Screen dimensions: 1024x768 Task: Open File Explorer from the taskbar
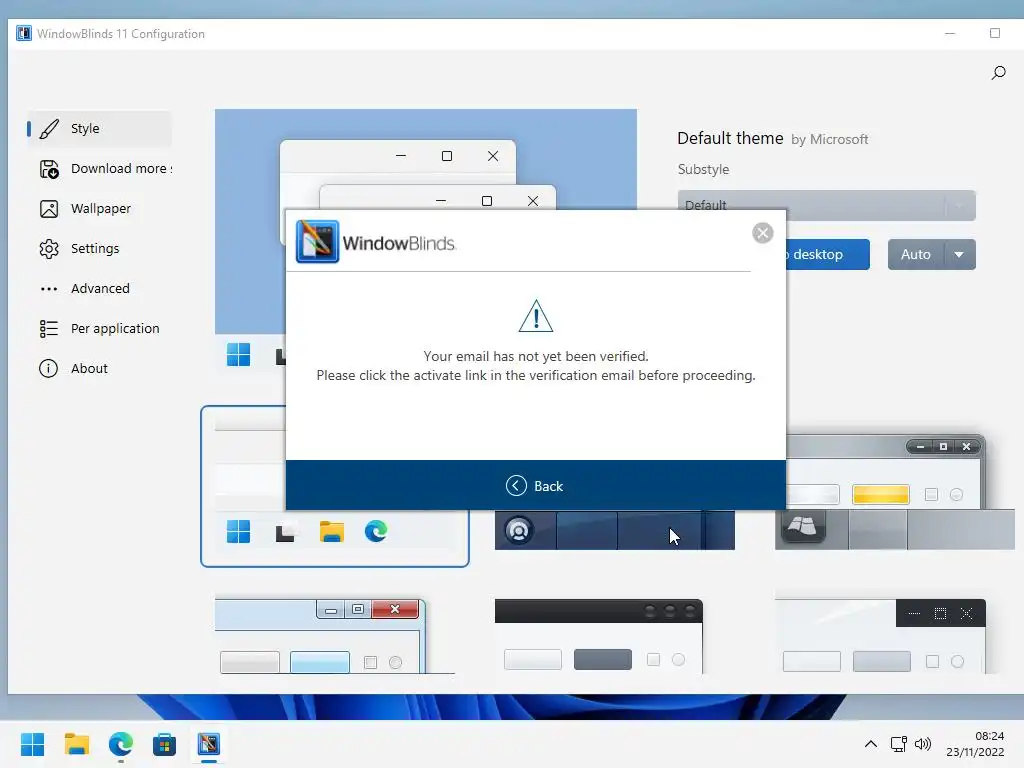coord(76,744)
